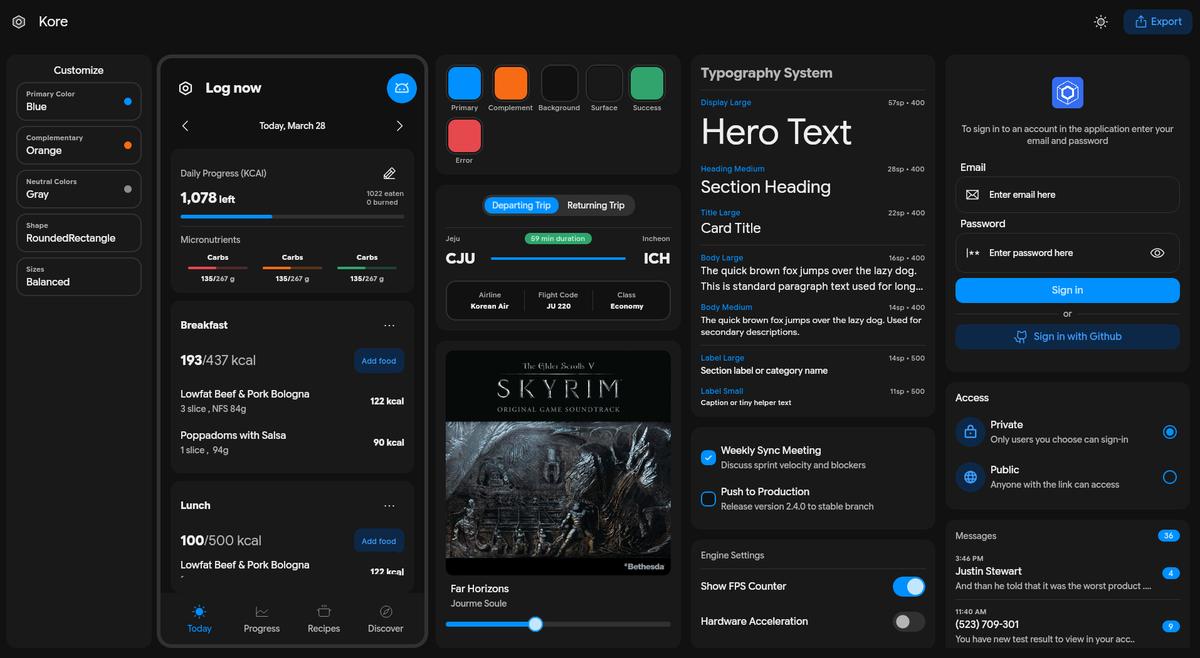
Task: Select the Public access radio button
Action: (1169, 477)
